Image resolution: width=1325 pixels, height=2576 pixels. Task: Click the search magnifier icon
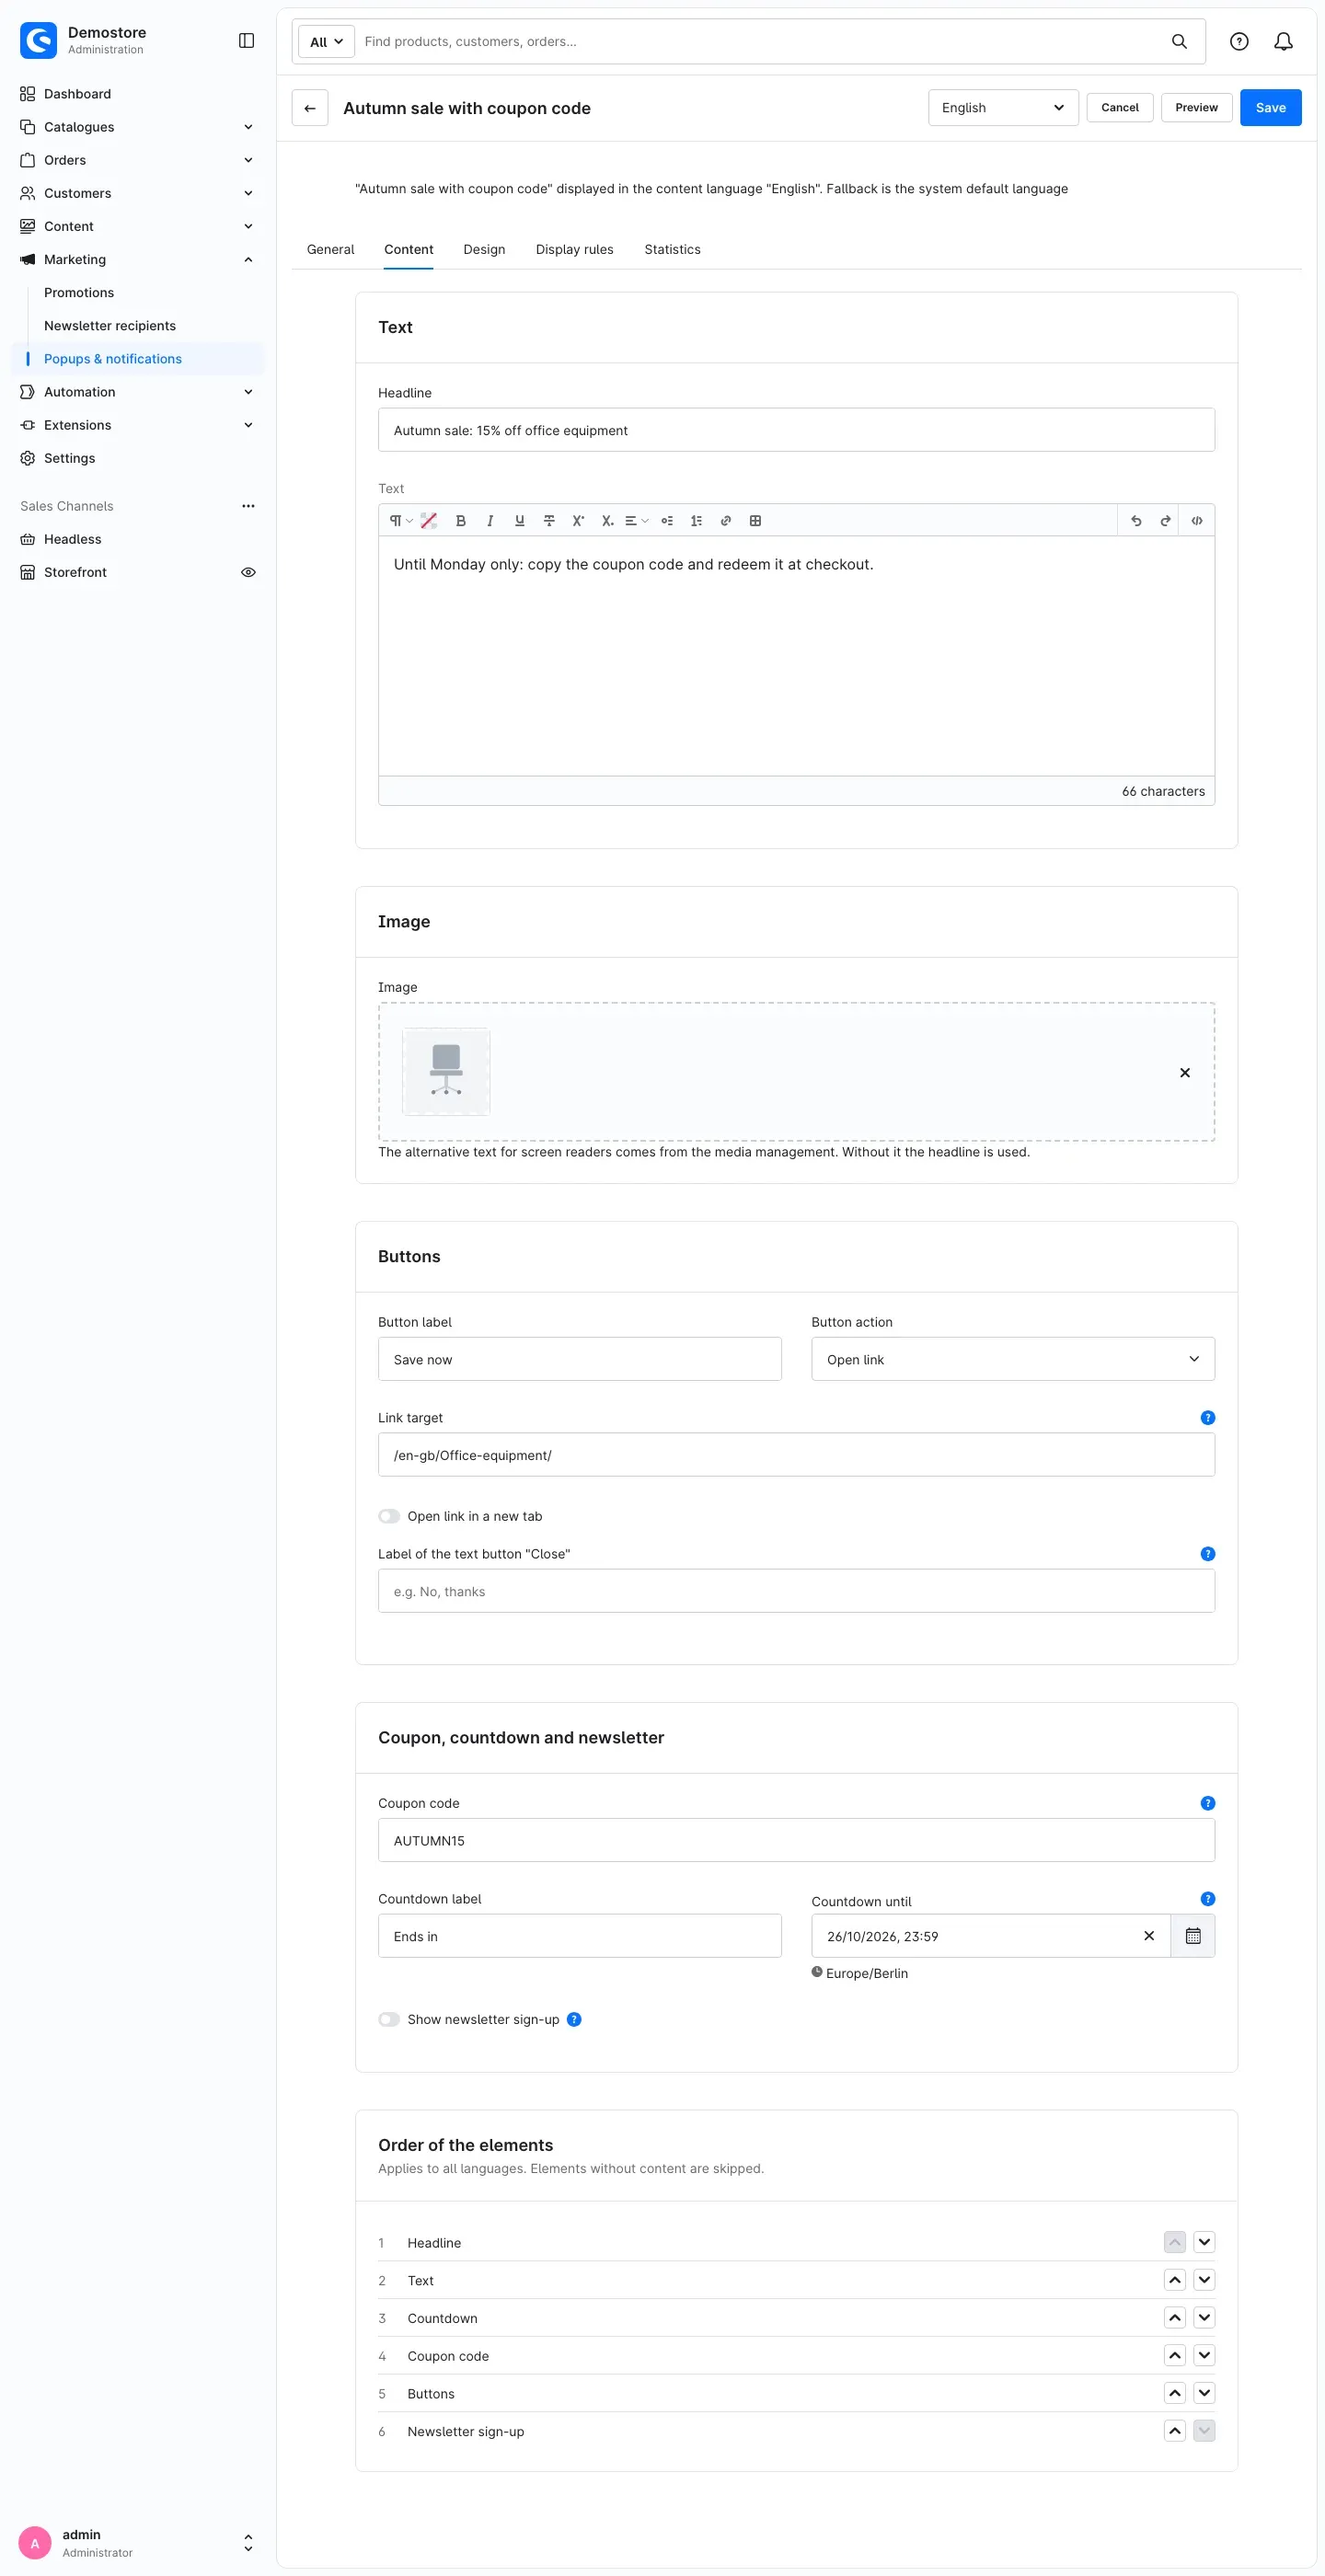(1179, 42)
